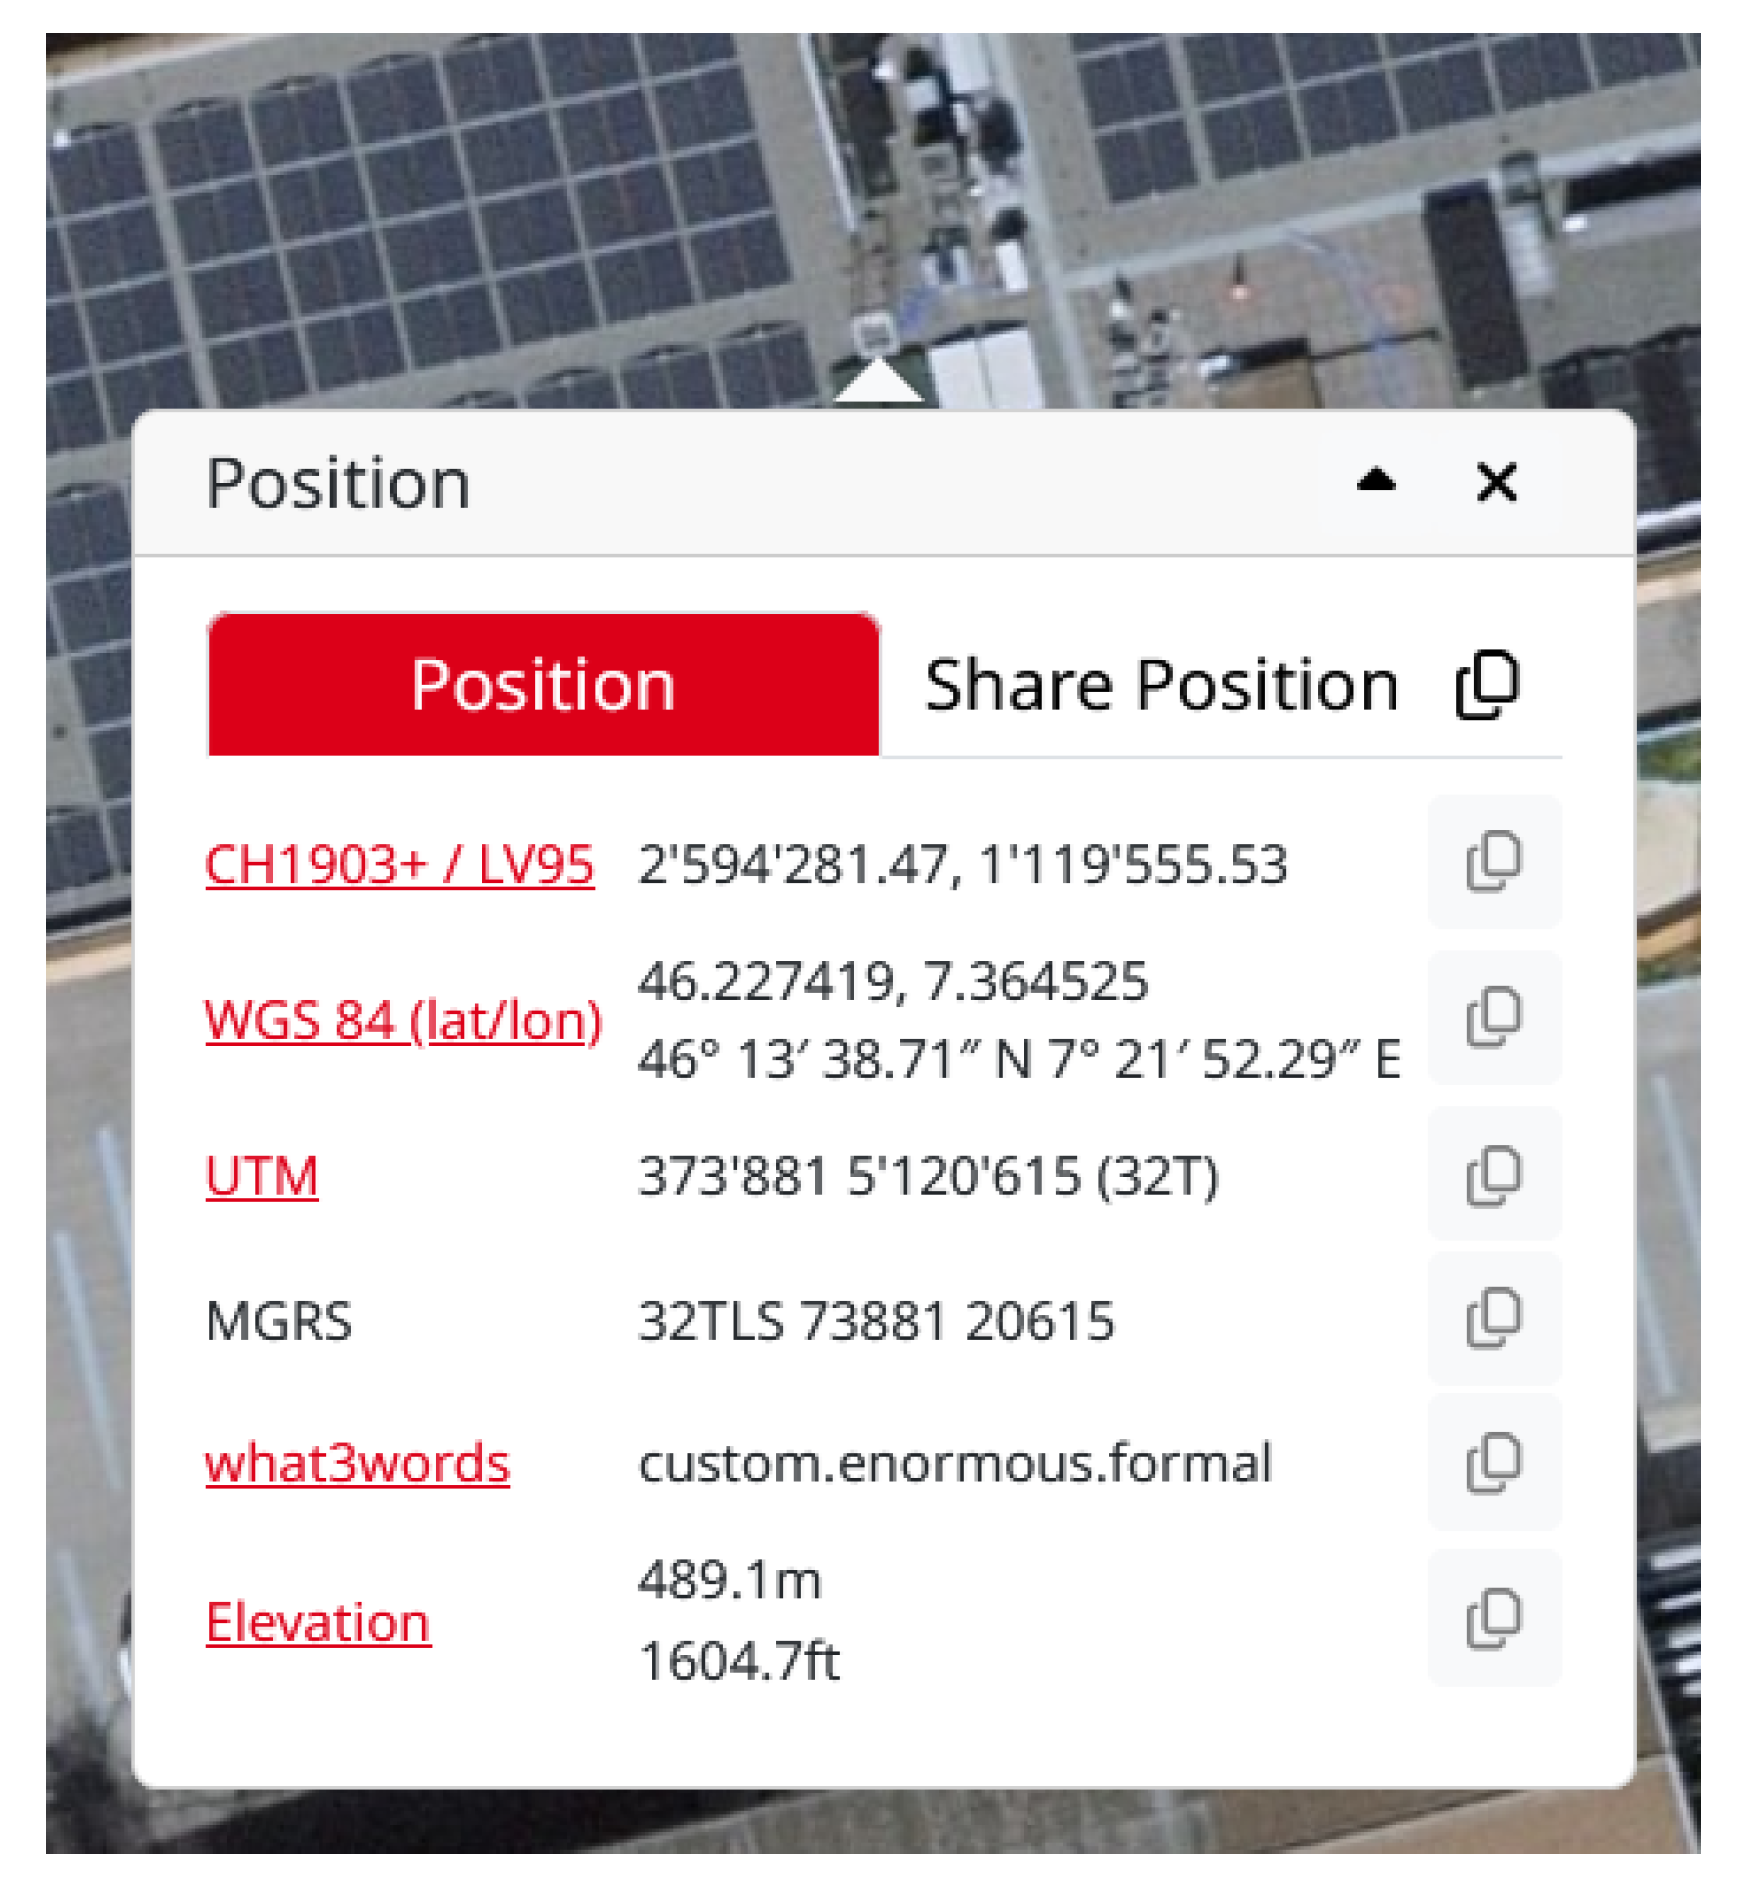Click the decimal WGS 84 coordinate value
The image size is (1739, 1880).
tap(893, 983)
